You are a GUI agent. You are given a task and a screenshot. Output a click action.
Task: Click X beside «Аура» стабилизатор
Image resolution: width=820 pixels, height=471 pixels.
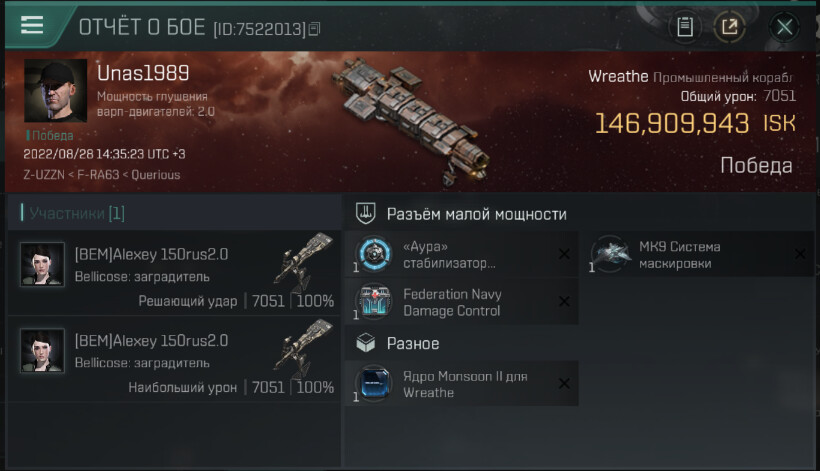(564, 254)
